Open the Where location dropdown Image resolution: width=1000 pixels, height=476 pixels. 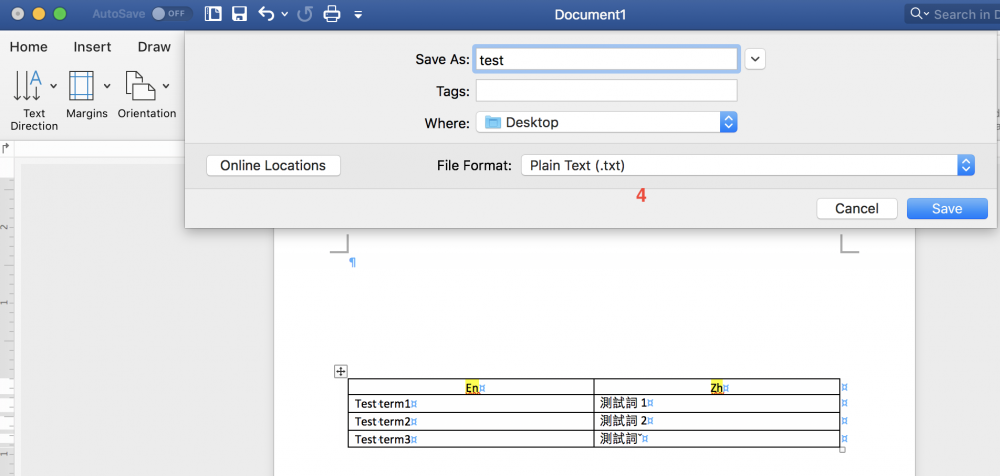click(729, 122)
